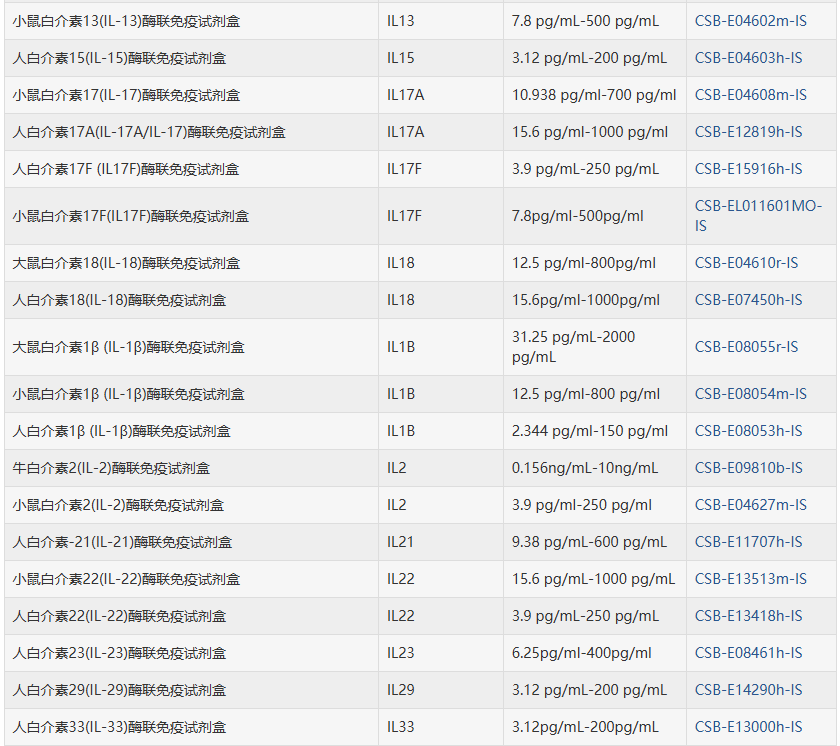Open product link CSB-E04603h-IS

click(x=748, y=58)
